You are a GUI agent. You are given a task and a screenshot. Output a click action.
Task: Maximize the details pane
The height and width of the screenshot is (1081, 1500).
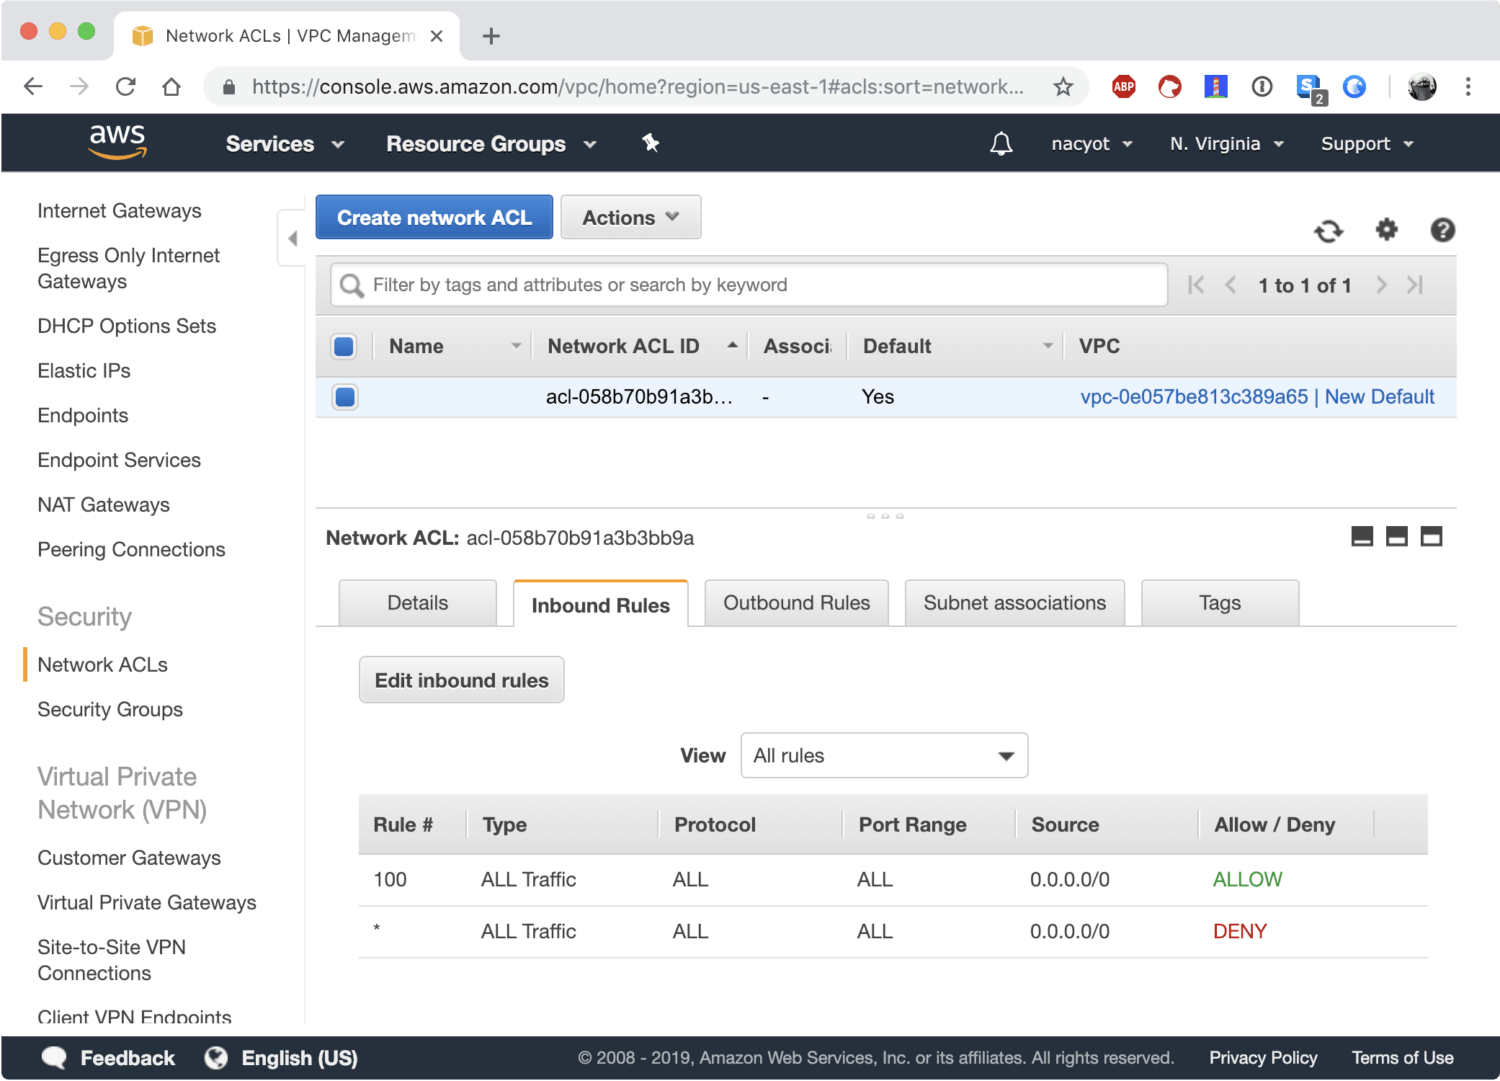(x=1432, y=537)
